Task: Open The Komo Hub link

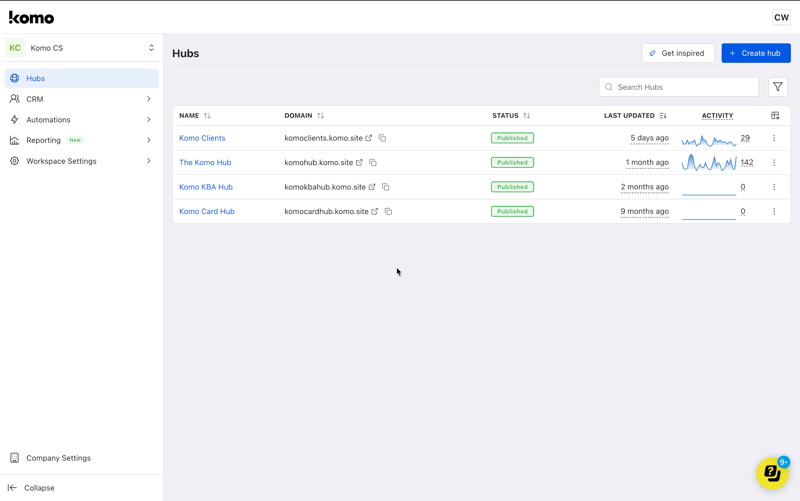Action: point(205,162)
